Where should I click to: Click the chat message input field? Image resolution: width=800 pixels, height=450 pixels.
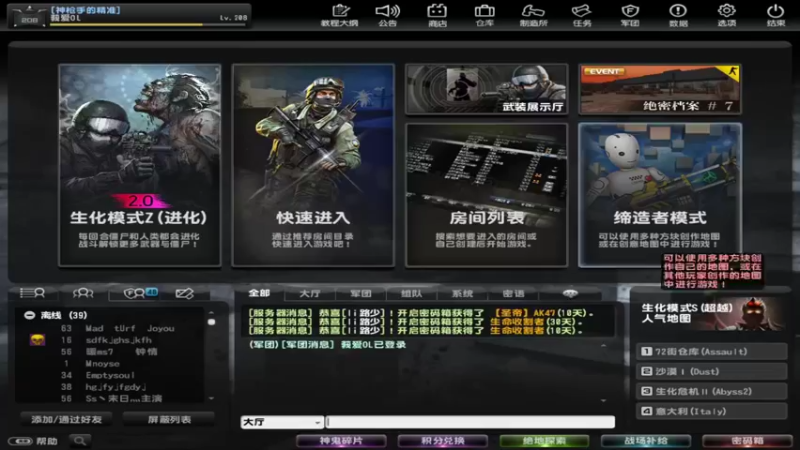click(x=470, y=422)
